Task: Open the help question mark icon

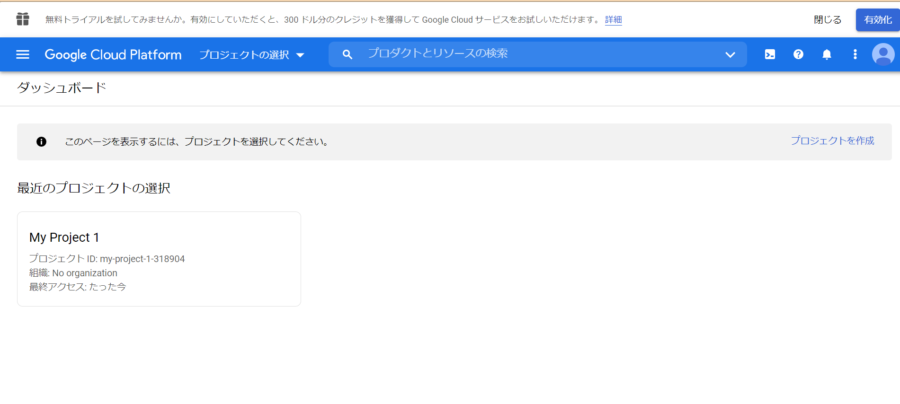Action: (798, 55)
